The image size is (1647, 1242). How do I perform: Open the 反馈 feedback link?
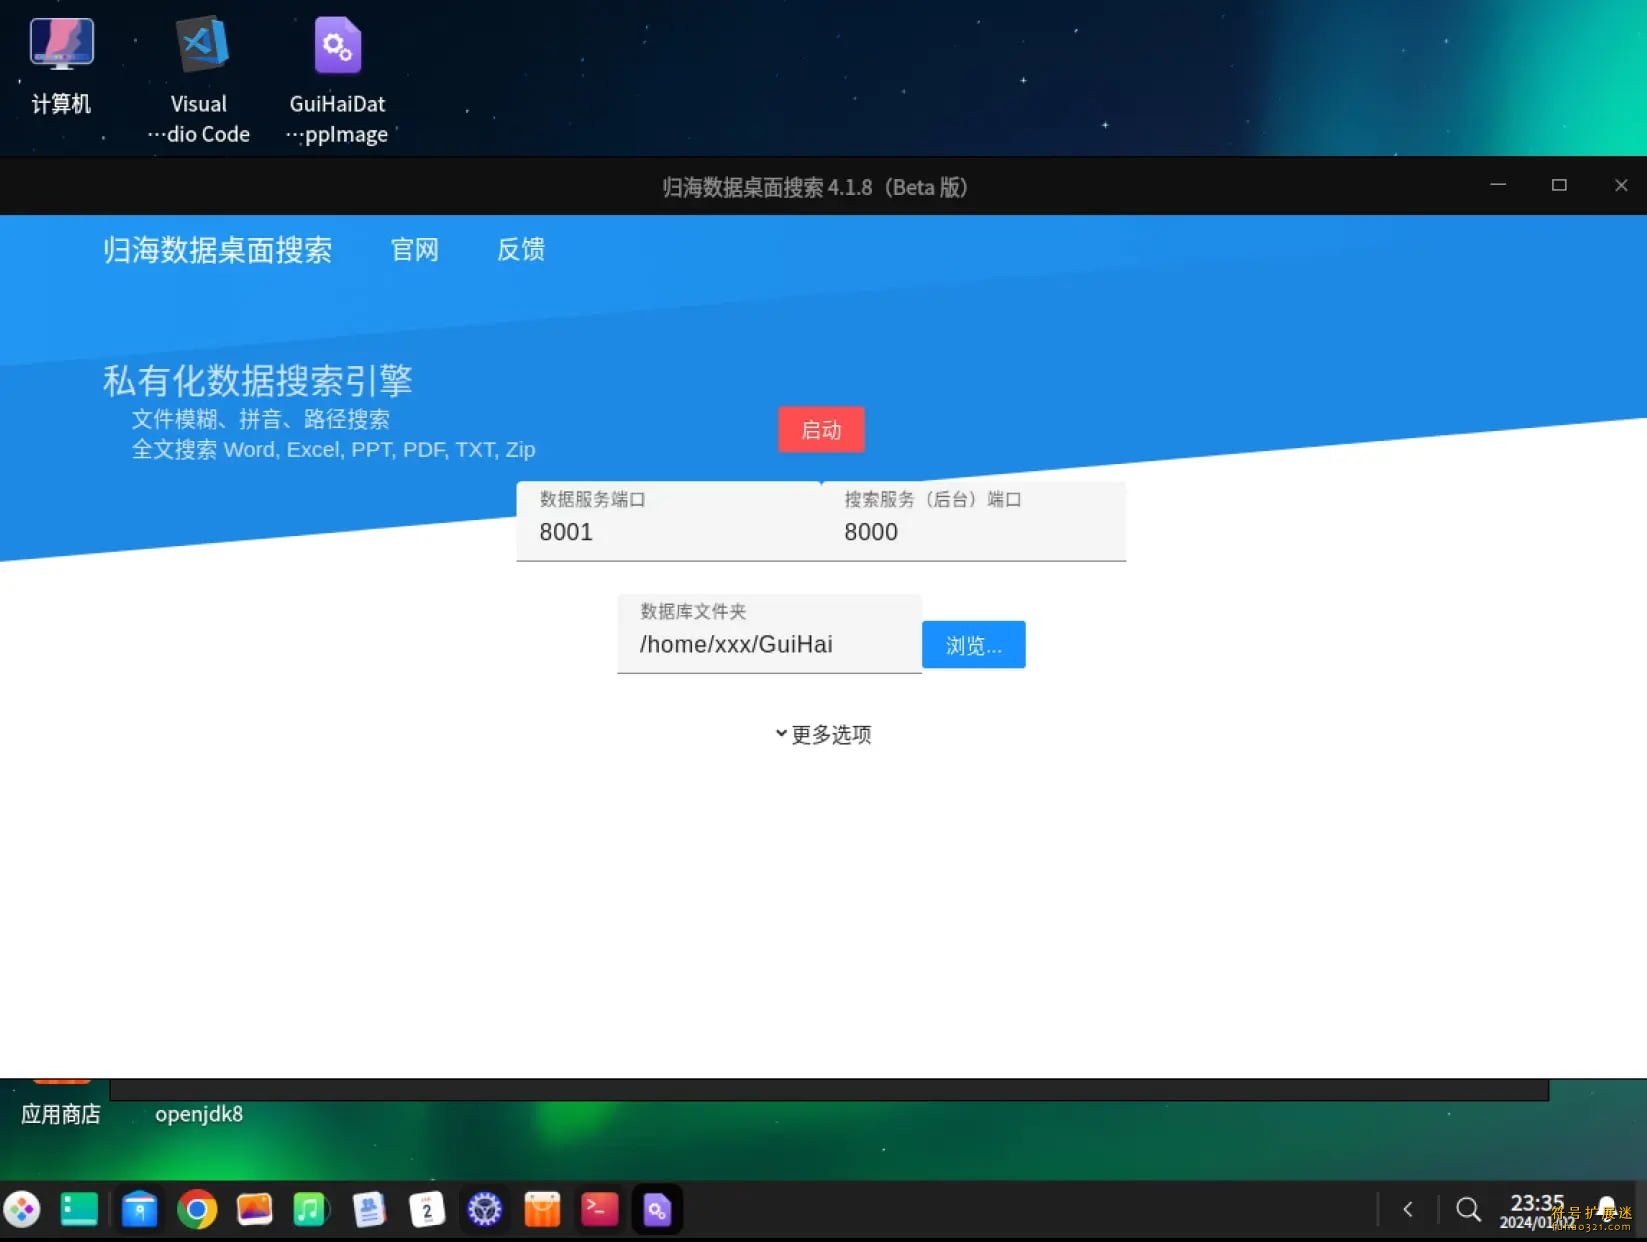point(521,250)
